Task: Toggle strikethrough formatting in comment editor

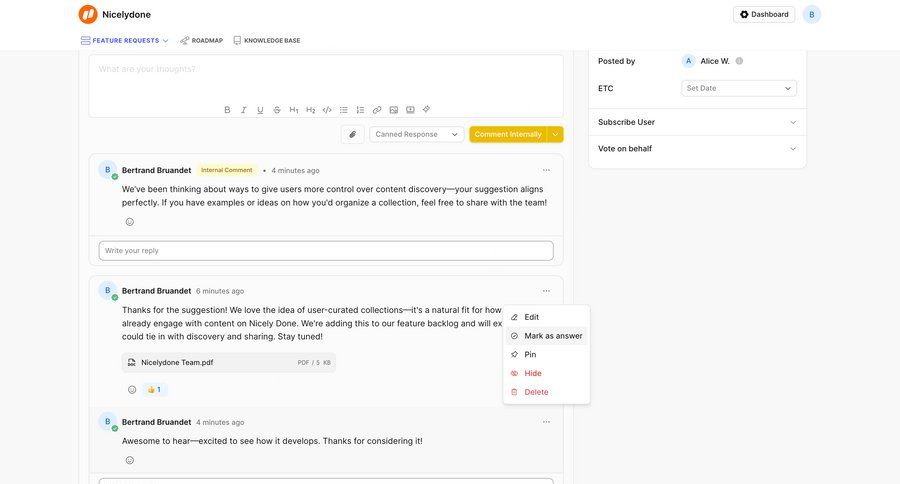Action: pyautogui.click(x=277, y=110)
